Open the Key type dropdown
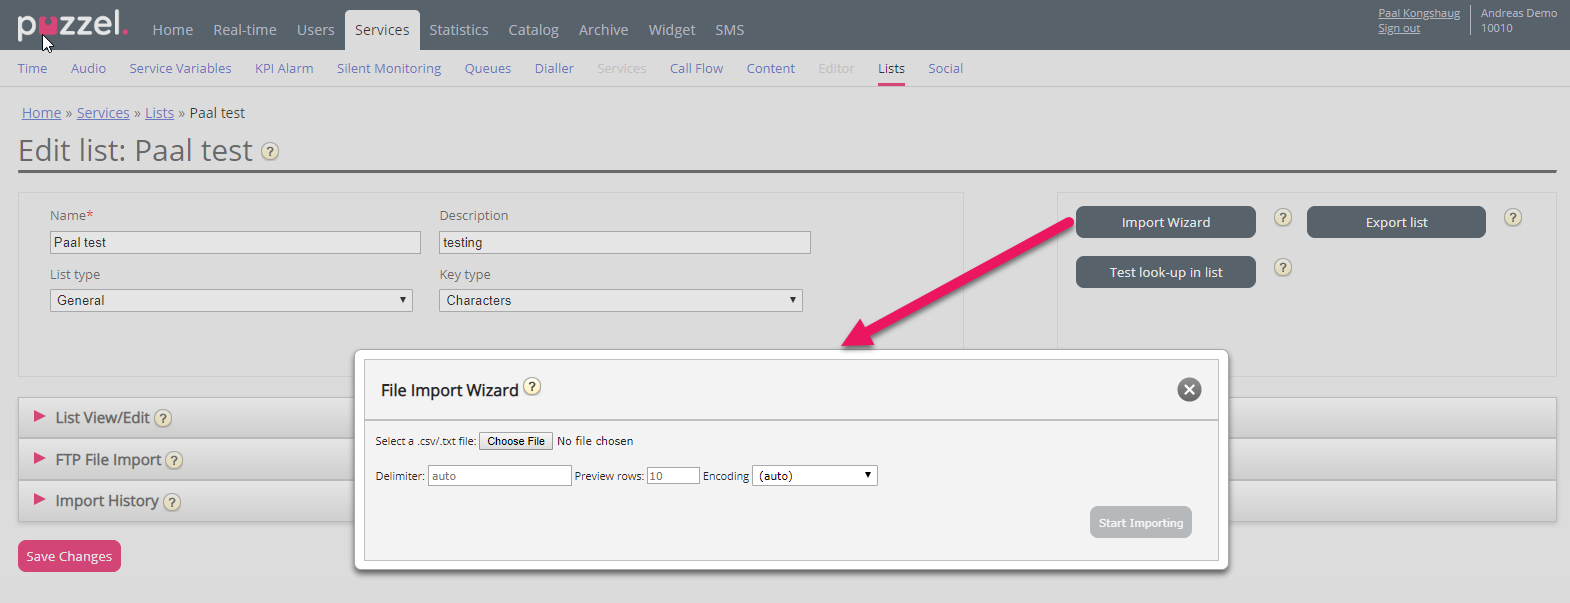The image size is (1570, 603). tap(620, 301)
